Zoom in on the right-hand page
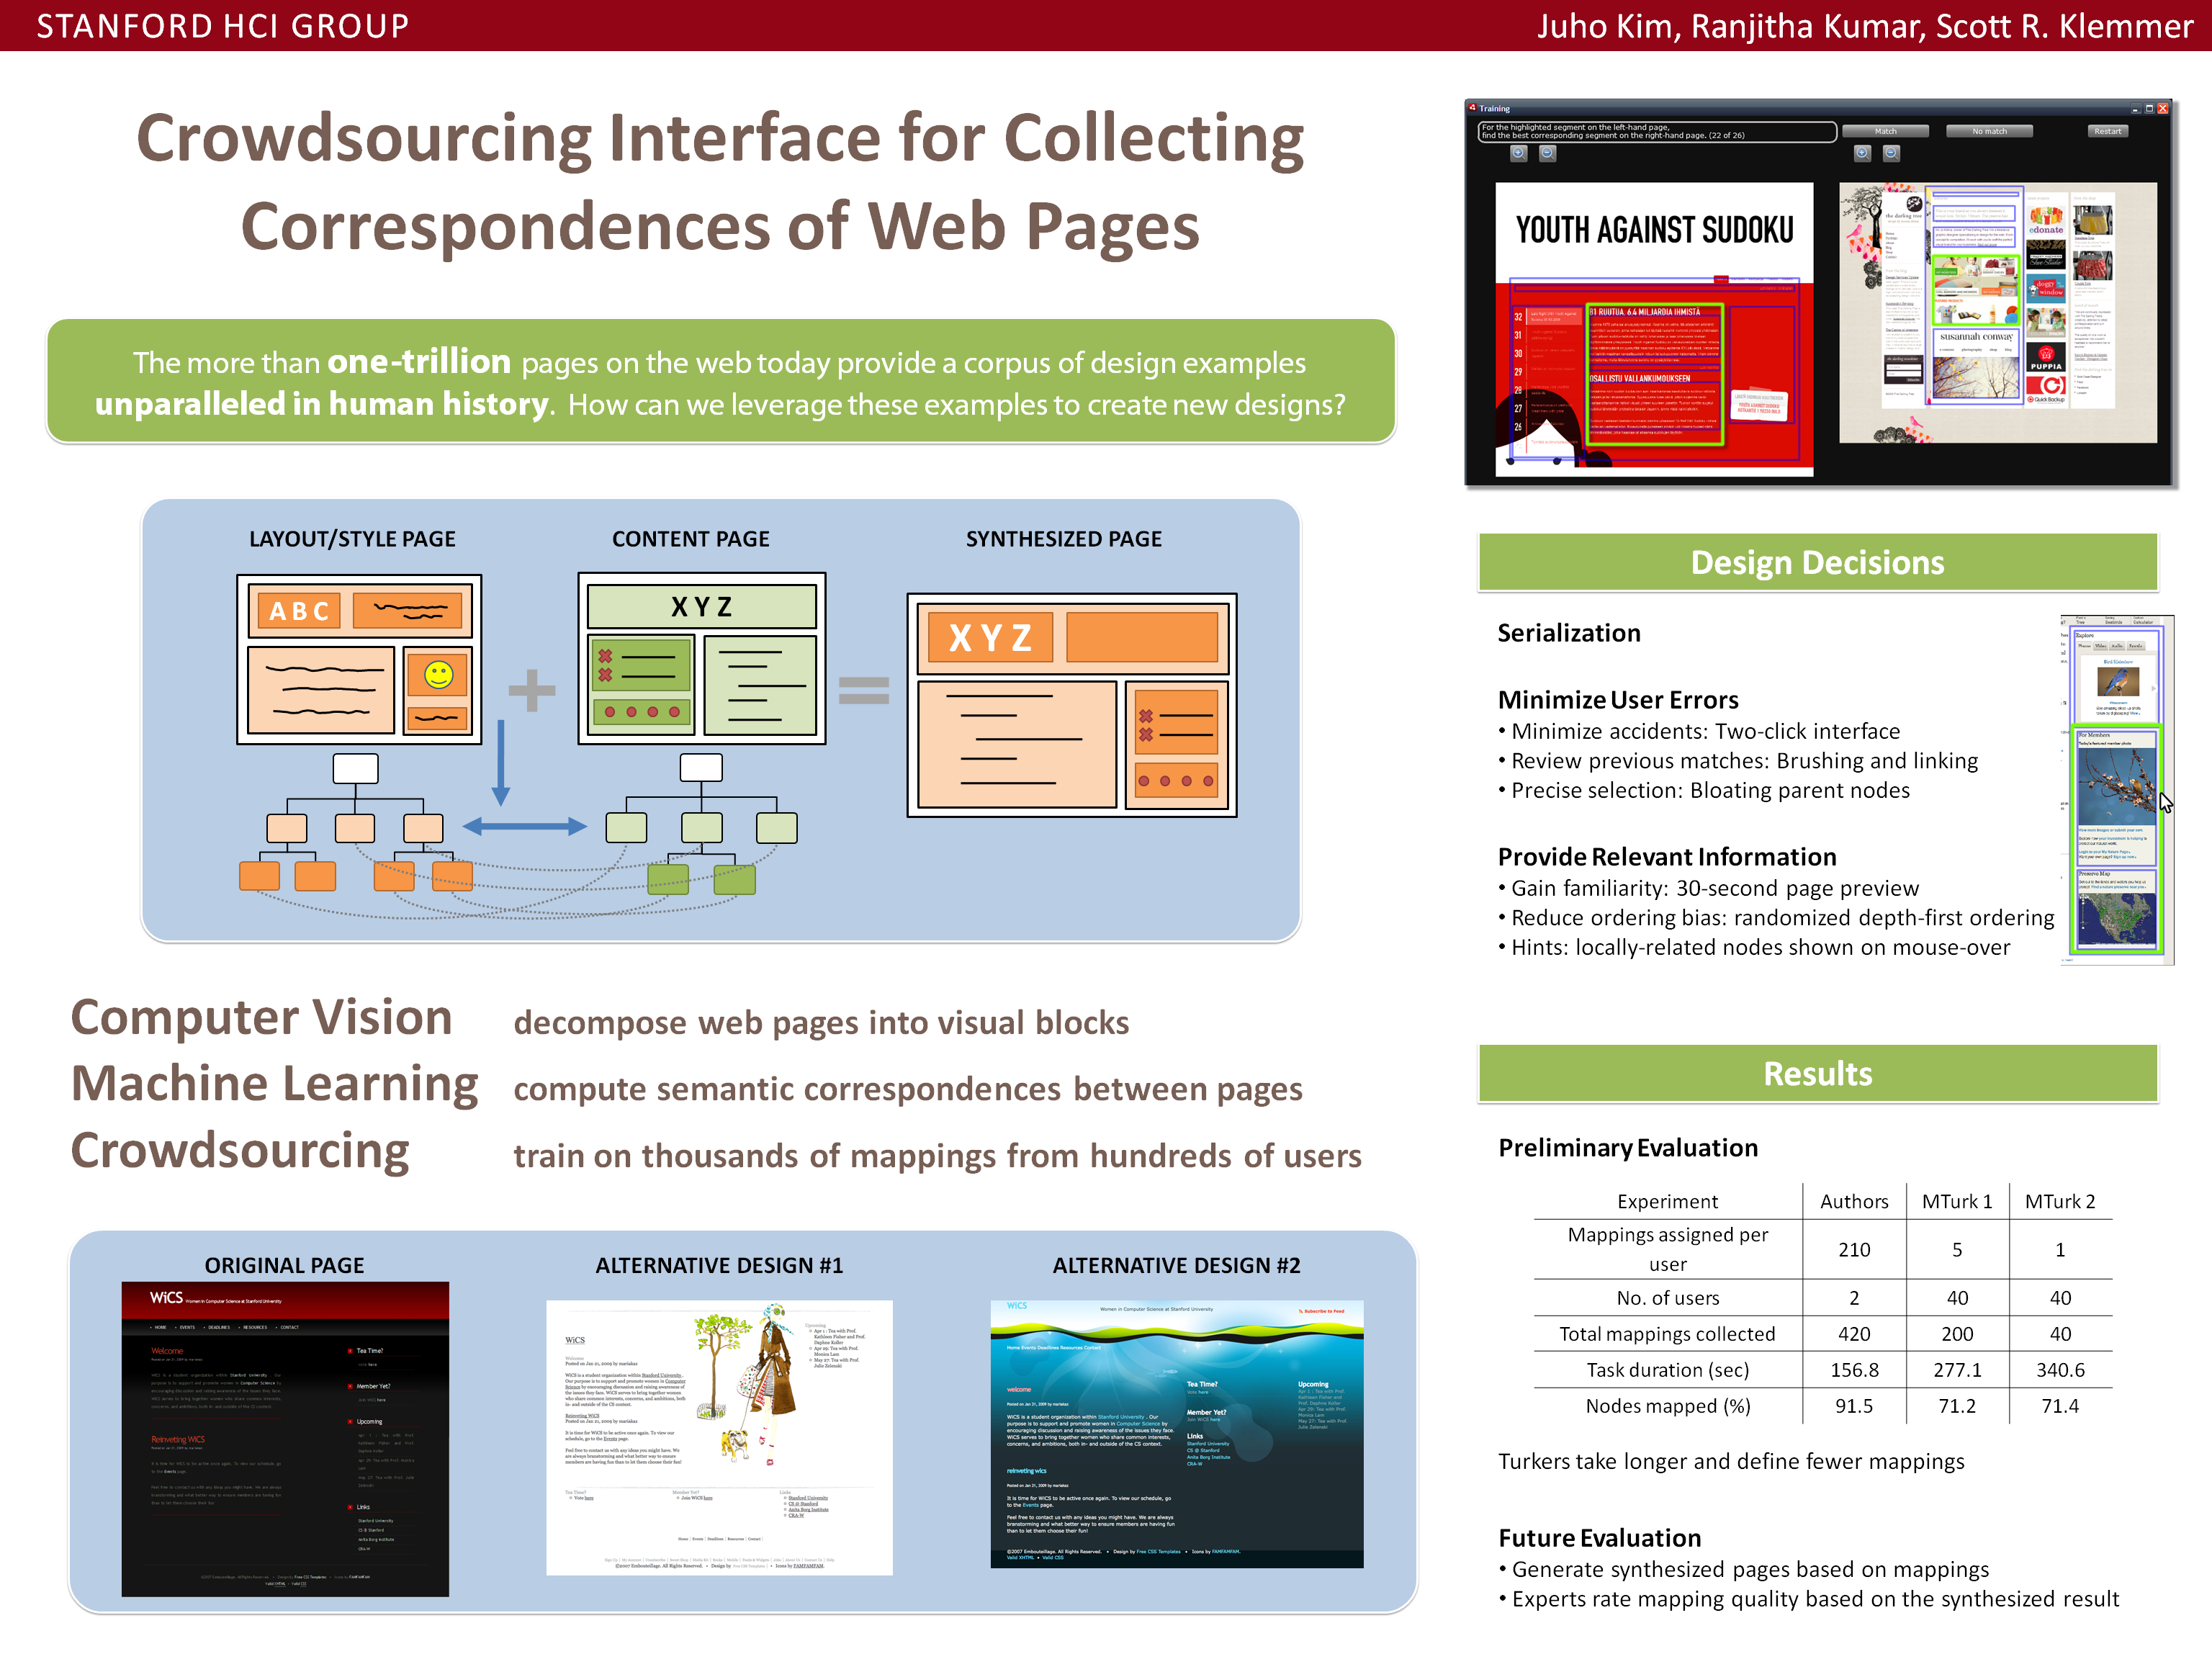 [x=1862, y=153]
